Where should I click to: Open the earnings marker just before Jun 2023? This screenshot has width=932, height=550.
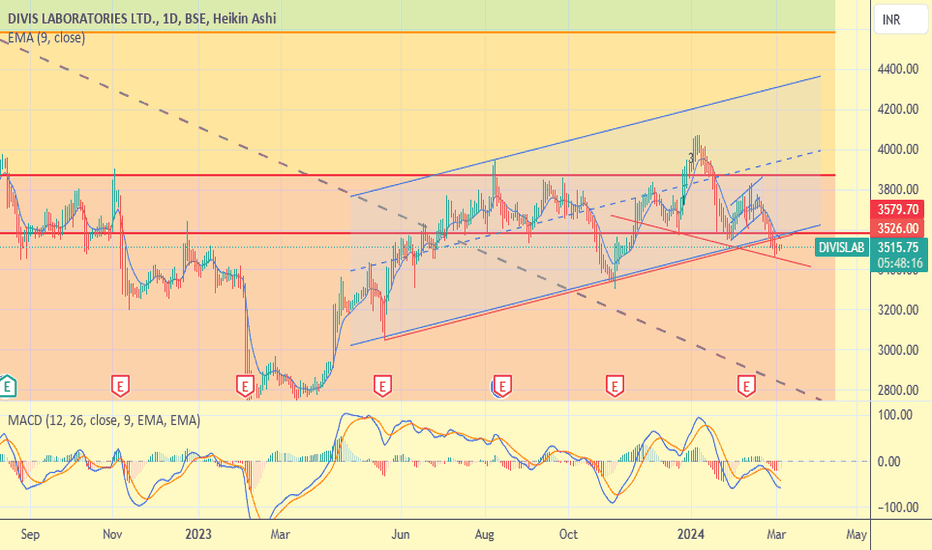point(382,386)
